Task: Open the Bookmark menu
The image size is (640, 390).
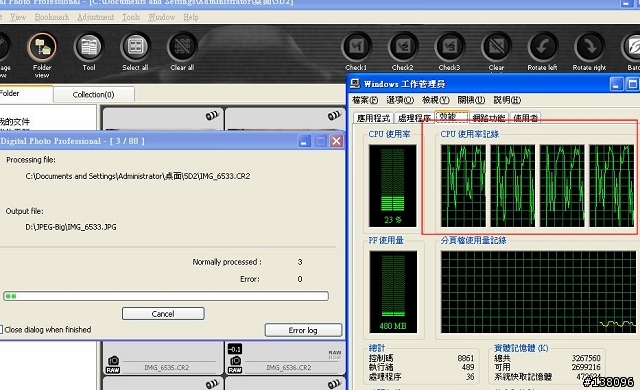Action: point(52,17)
